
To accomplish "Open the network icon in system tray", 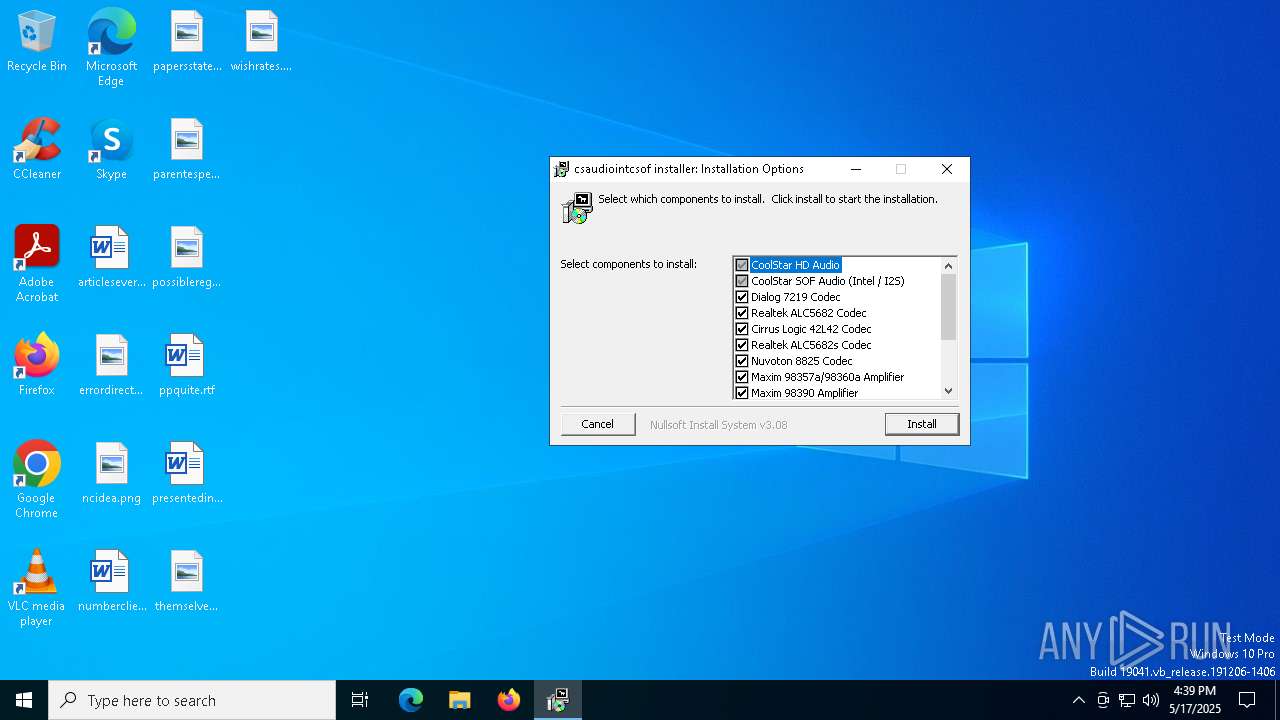I will click(1127, 700).
